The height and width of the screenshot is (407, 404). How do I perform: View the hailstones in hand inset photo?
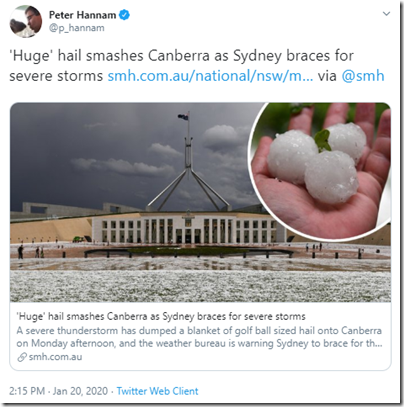coord(322,170)
